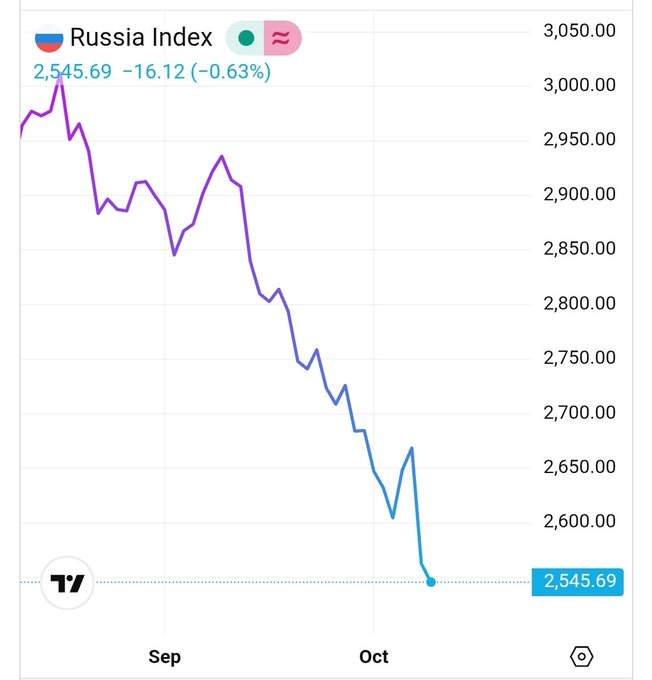Click the blue 2,545.69 current price label
The height and width of the screenshot is (680, 652).
coord(579,581)
